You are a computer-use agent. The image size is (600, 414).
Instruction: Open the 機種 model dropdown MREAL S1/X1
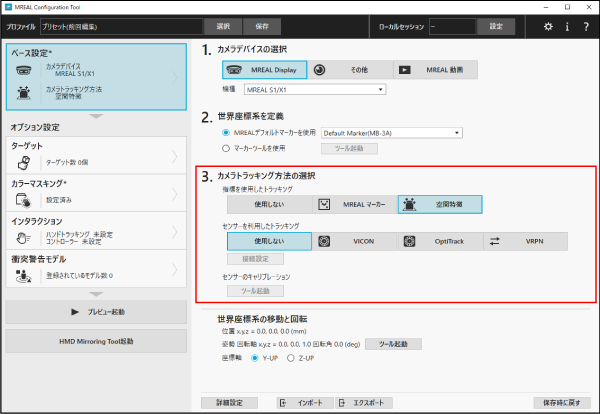[x=315, y=90]
